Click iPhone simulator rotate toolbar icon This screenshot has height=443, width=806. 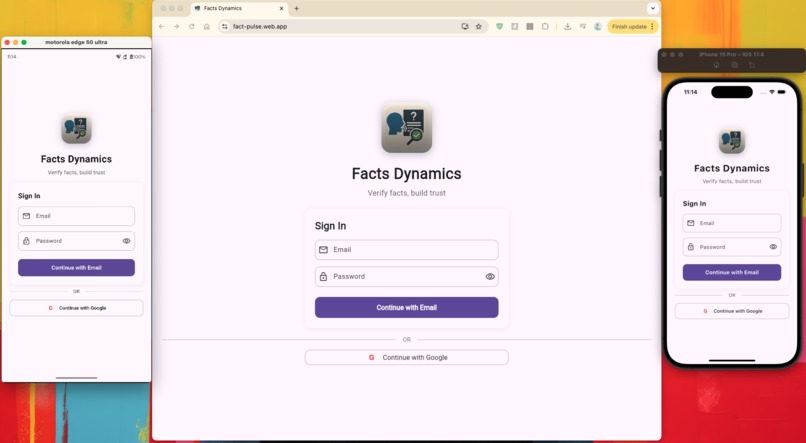click(752, 65)
